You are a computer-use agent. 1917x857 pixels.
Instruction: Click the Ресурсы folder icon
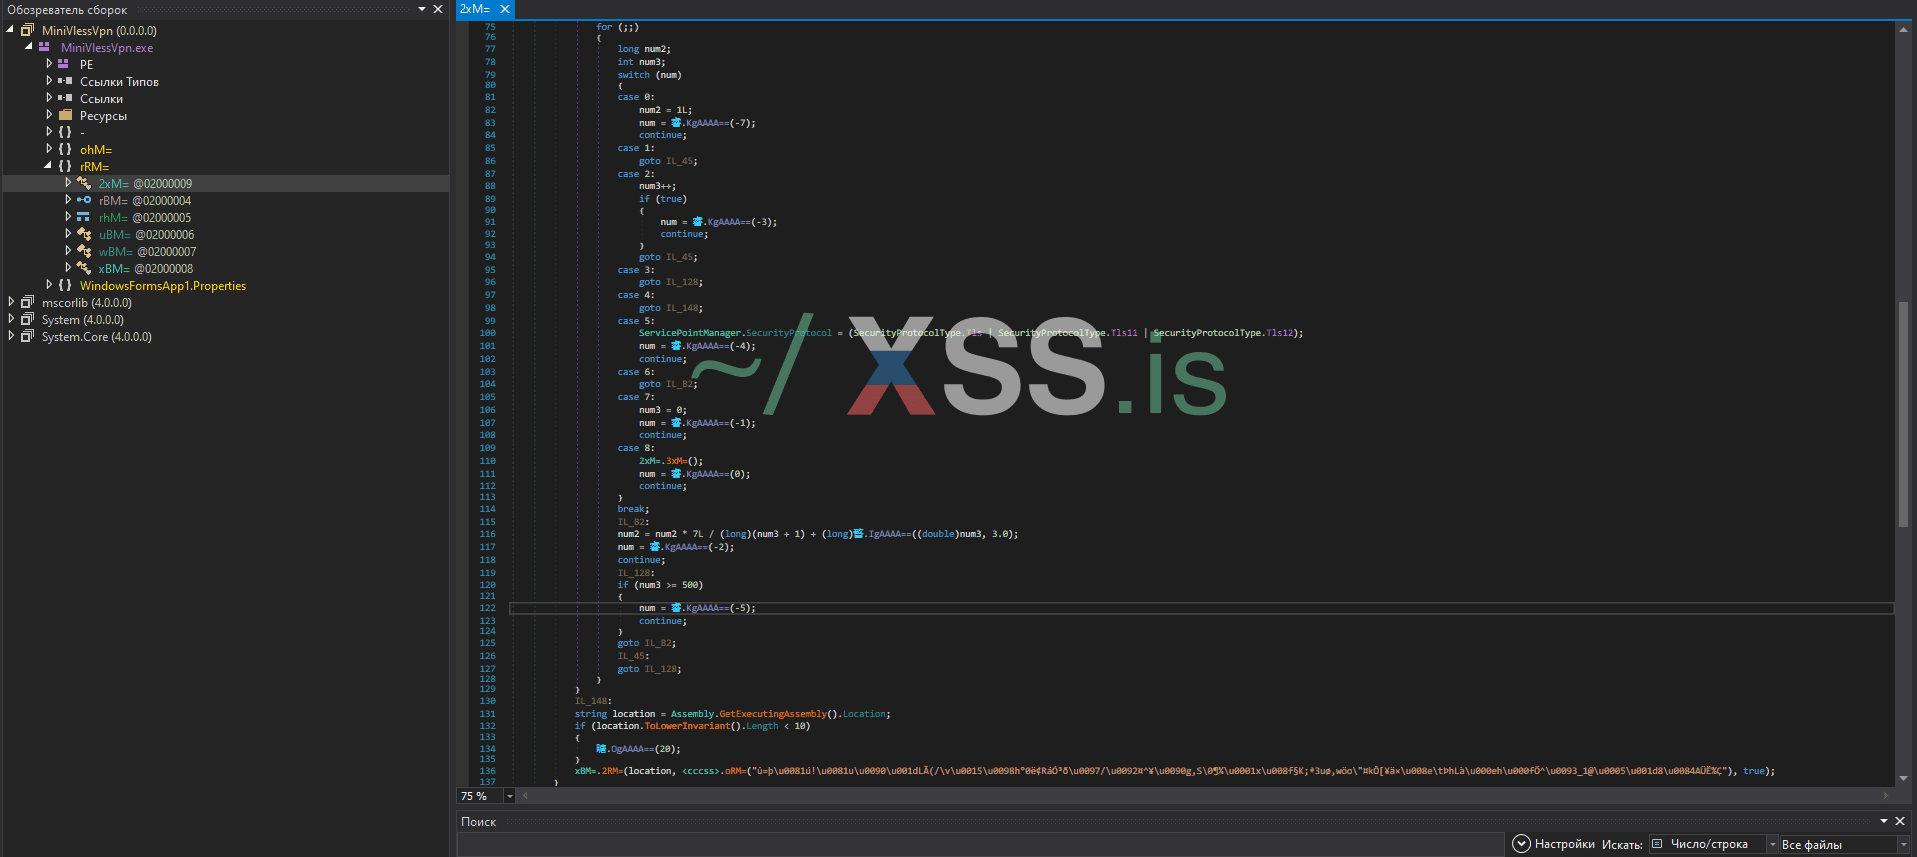pyautogui.click(x=65, y=115)
